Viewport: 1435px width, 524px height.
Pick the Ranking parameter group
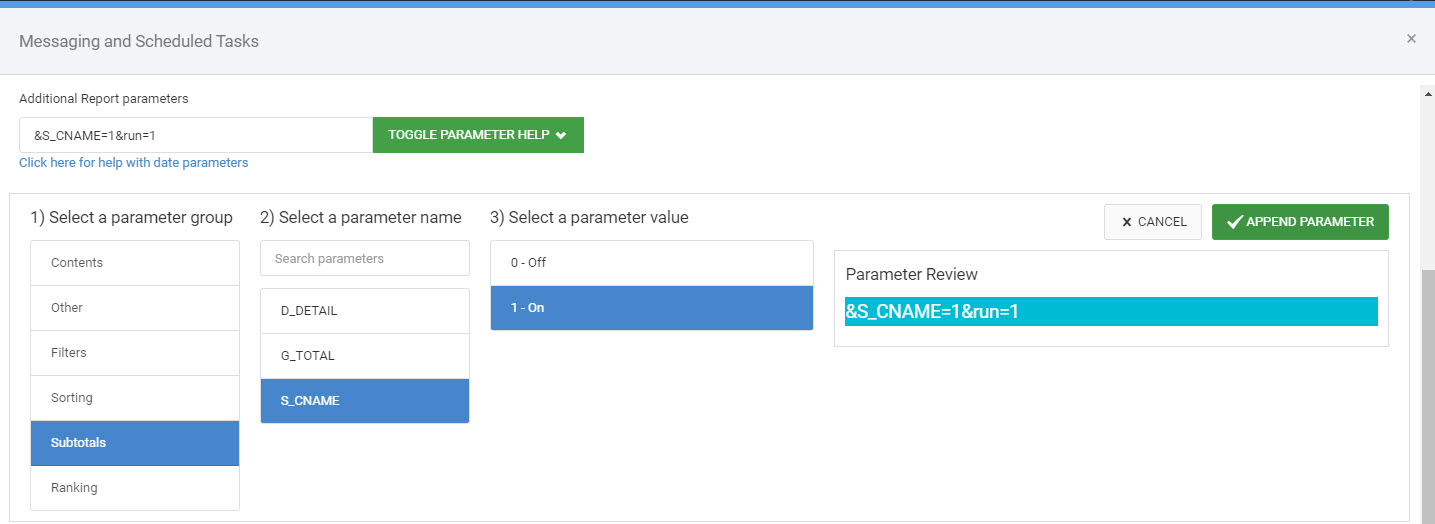135,488
